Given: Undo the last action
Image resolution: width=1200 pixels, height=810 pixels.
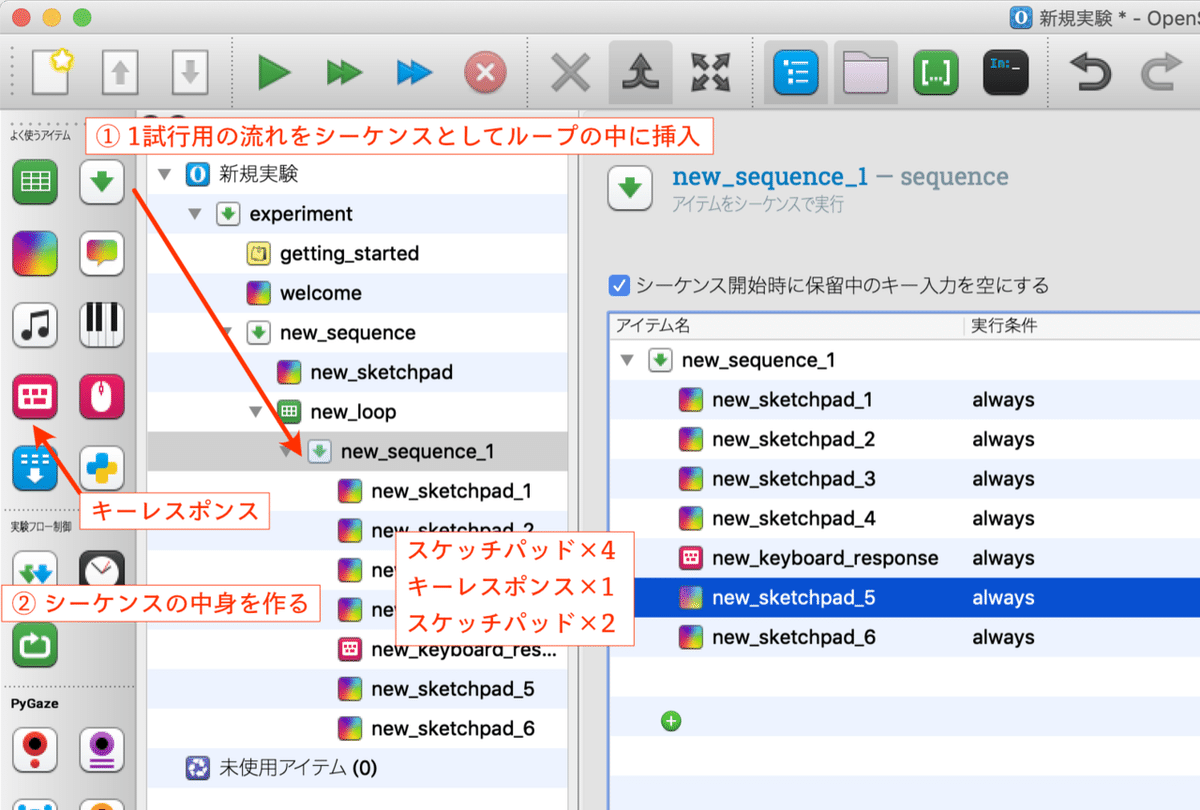Looking at the screenshot, I should 1091,72.
